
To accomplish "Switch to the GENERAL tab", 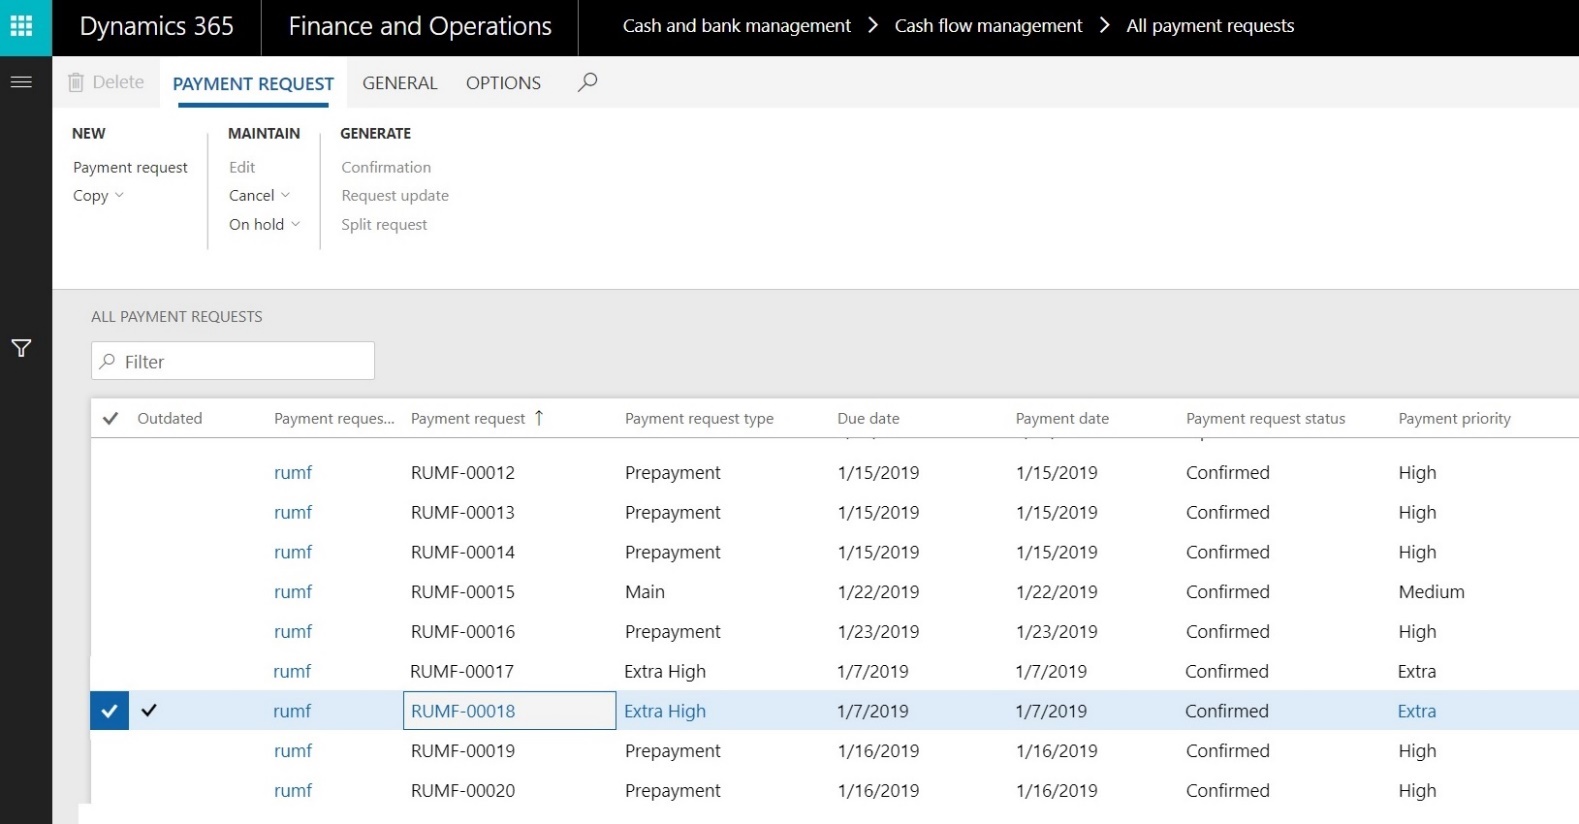I will 399,83.
